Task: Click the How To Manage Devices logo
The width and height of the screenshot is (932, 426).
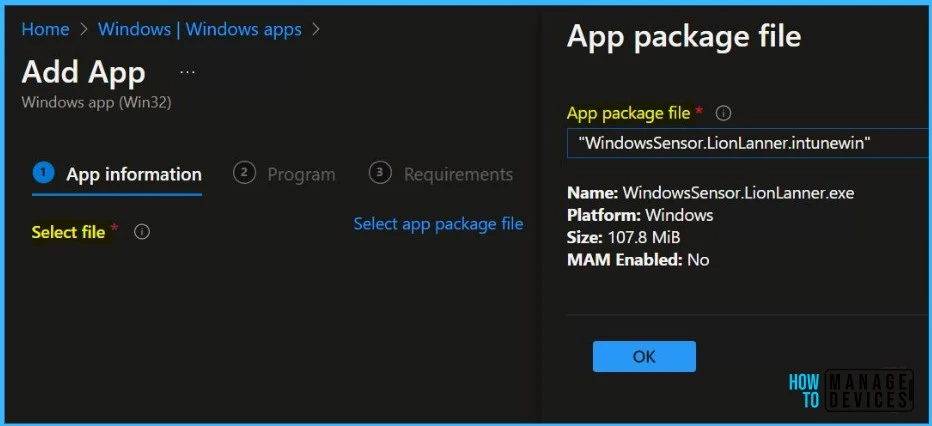Action: 850,390
